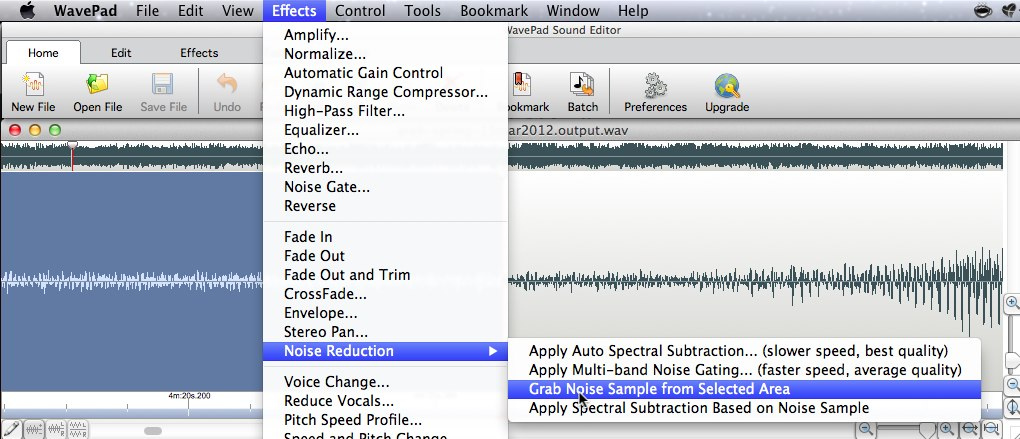
Task: Click zoom full width icon at bottom right
Action: point(991,429)
